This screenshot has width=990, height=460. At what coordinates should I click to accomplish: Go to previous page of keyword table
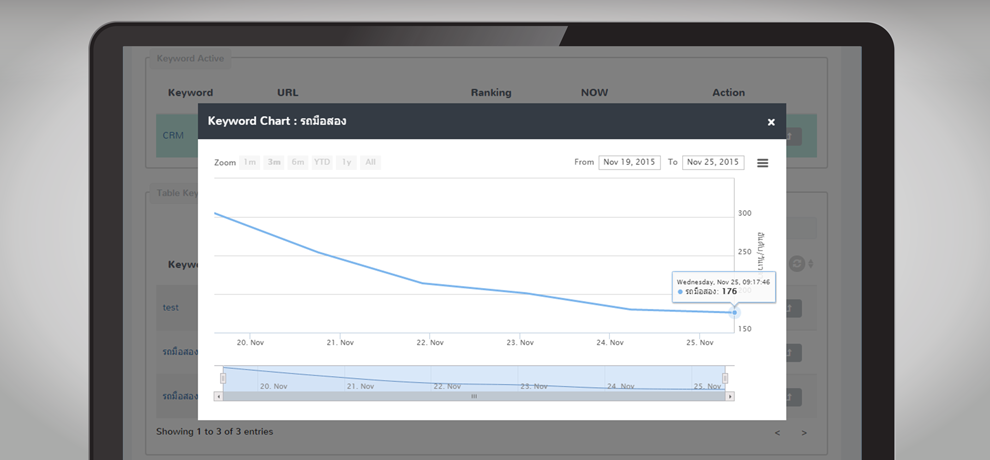(x=777, y=433)
